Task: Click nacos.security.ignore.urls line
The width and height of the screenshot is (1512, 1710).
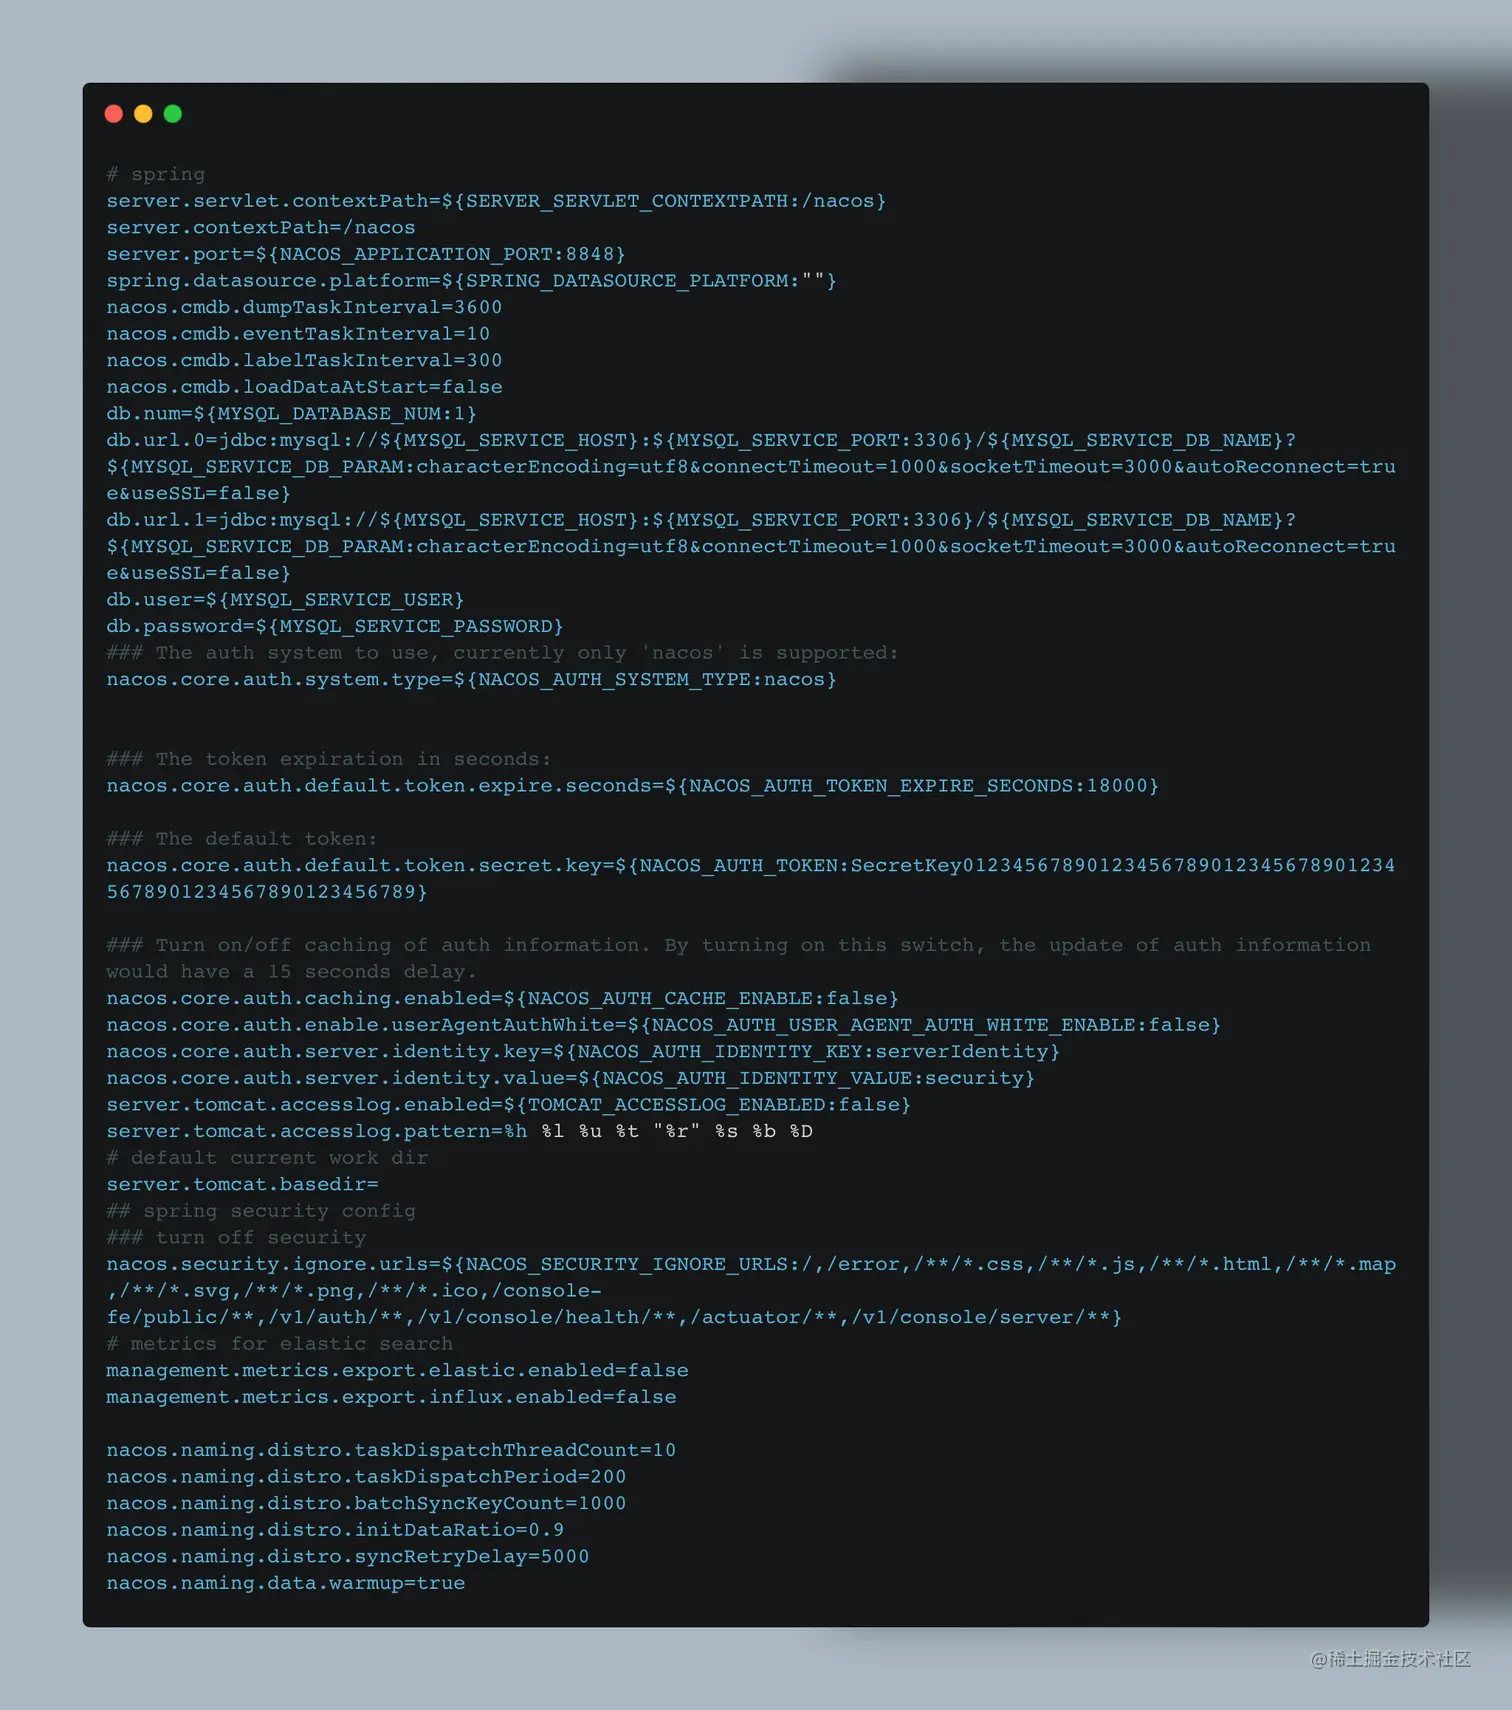Action: [751, 1291]
